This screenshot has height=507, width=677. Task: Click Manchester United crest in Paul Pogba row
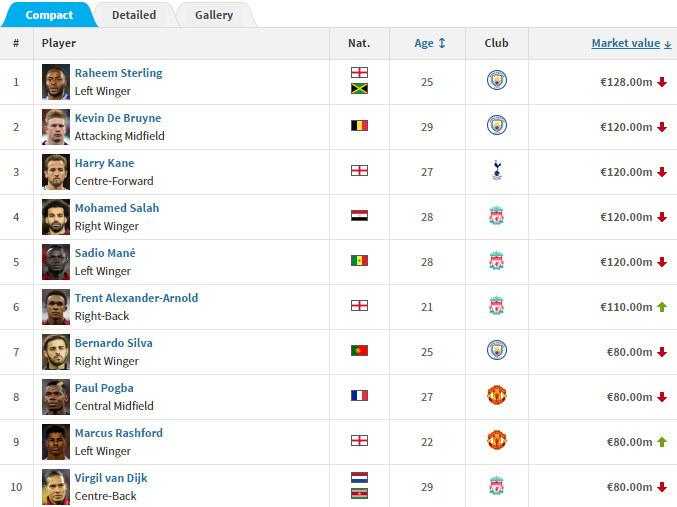(497, 395)
